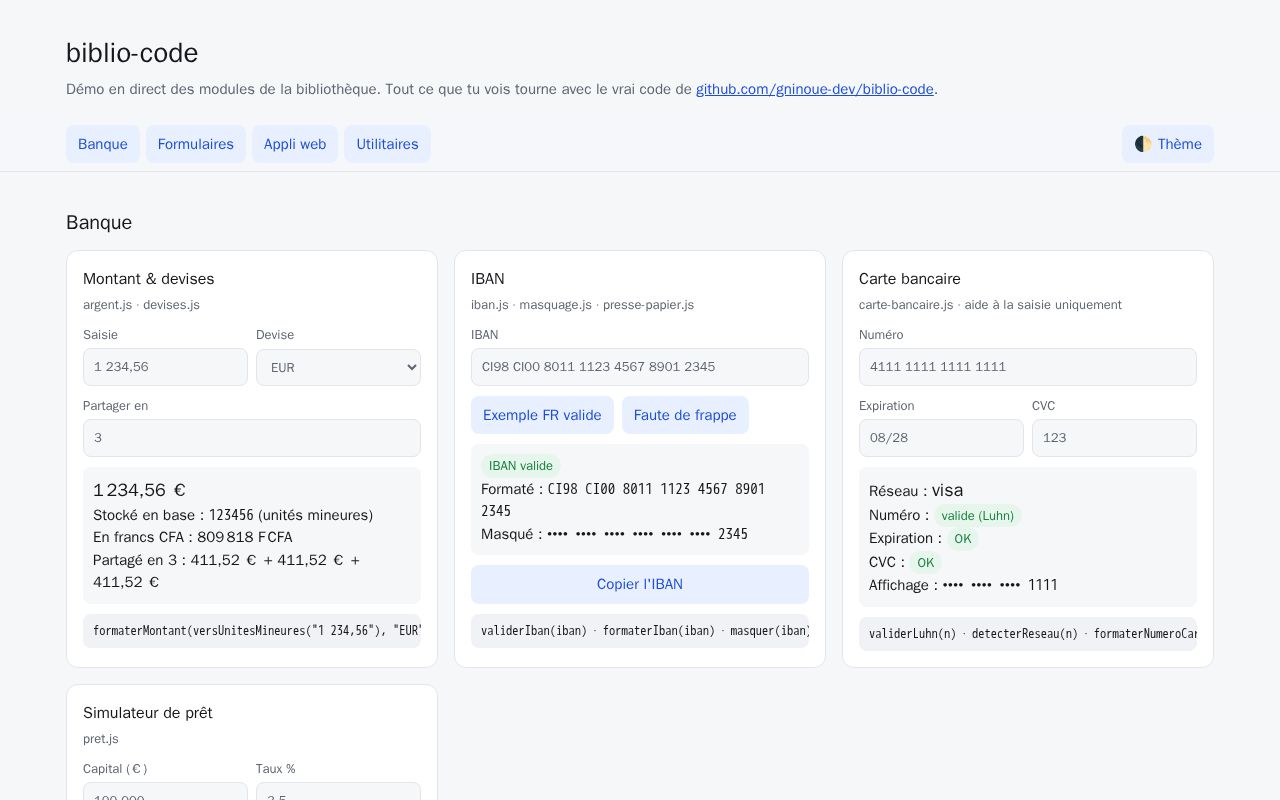
Task: Click the formaterMontant code snippet
Action: coord(252,631)
